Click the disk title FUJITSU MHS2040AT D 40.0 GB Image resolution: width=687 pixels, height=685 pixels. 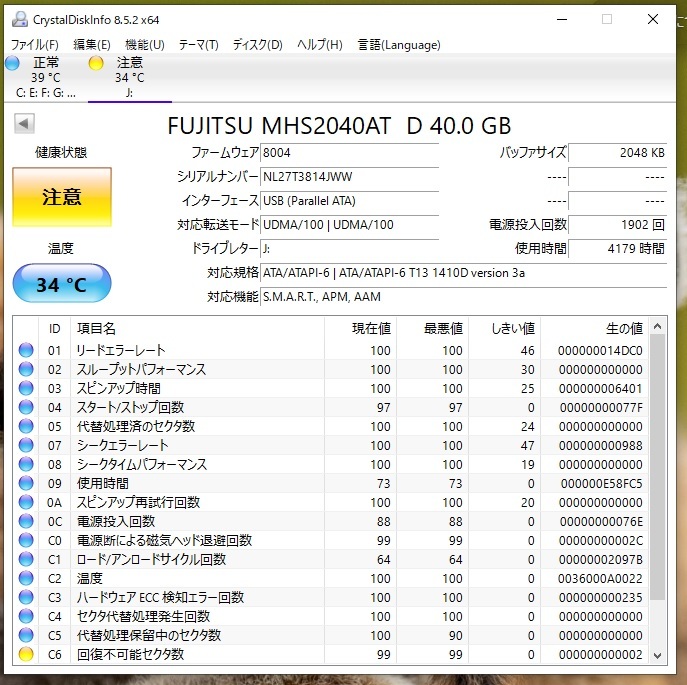[x=339, y=126]
